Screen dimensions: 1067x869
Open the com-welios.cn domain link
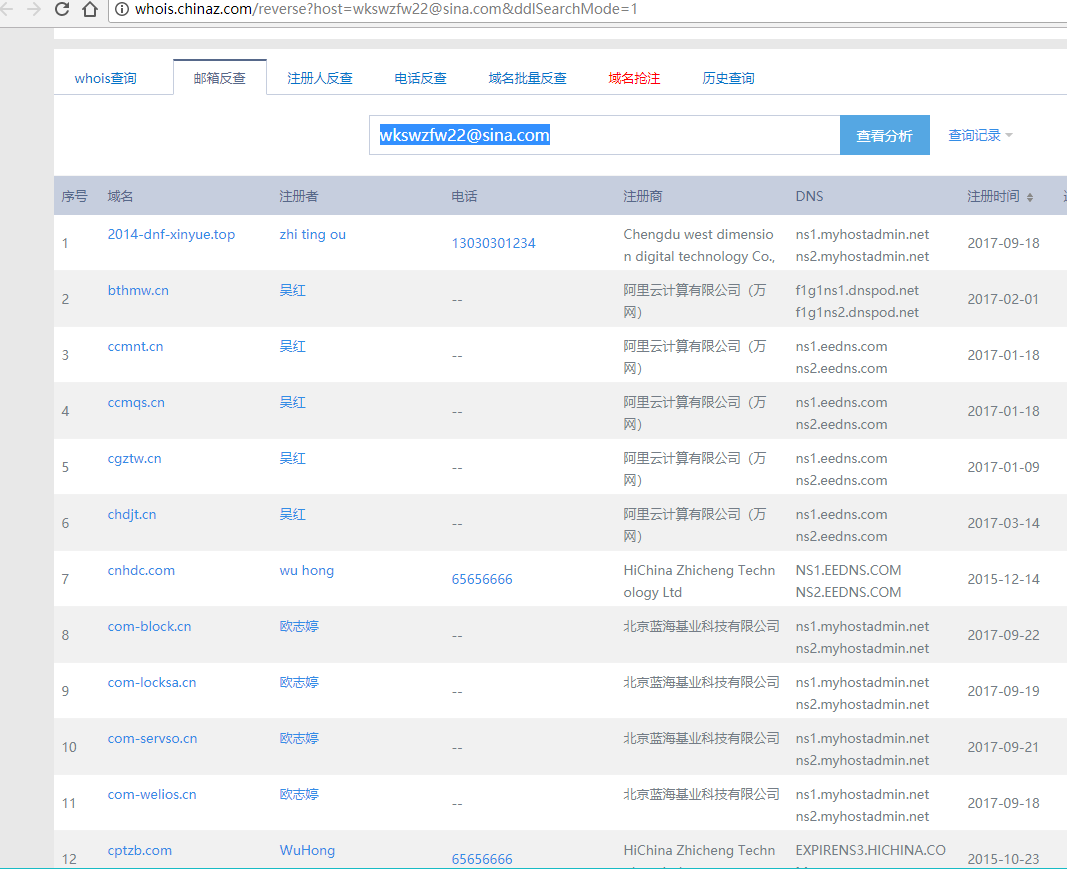tap(152, 794)
